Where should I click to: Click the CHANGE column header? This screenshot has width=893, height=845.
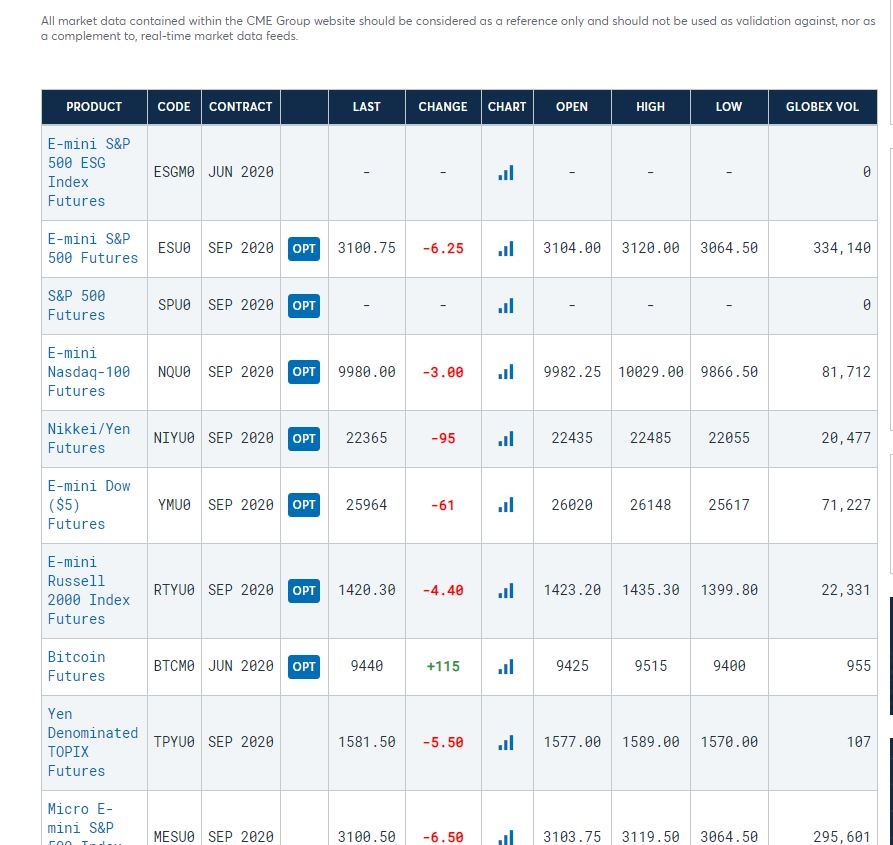coord(443,107)
